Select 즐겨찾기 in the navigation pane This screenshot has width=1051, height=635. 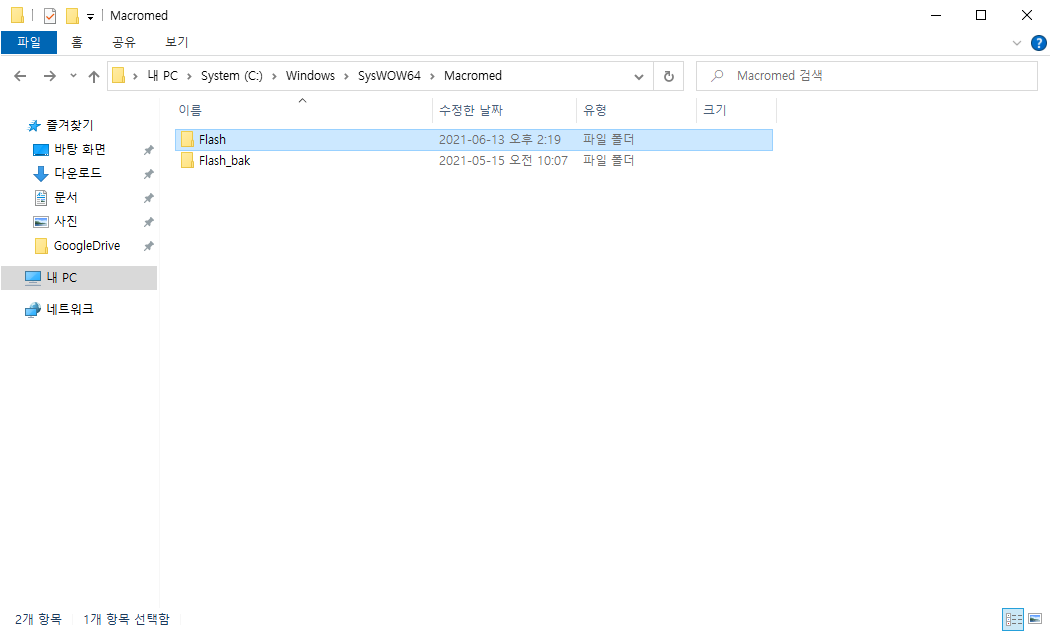pyautogui.click(x=70, y=125)
